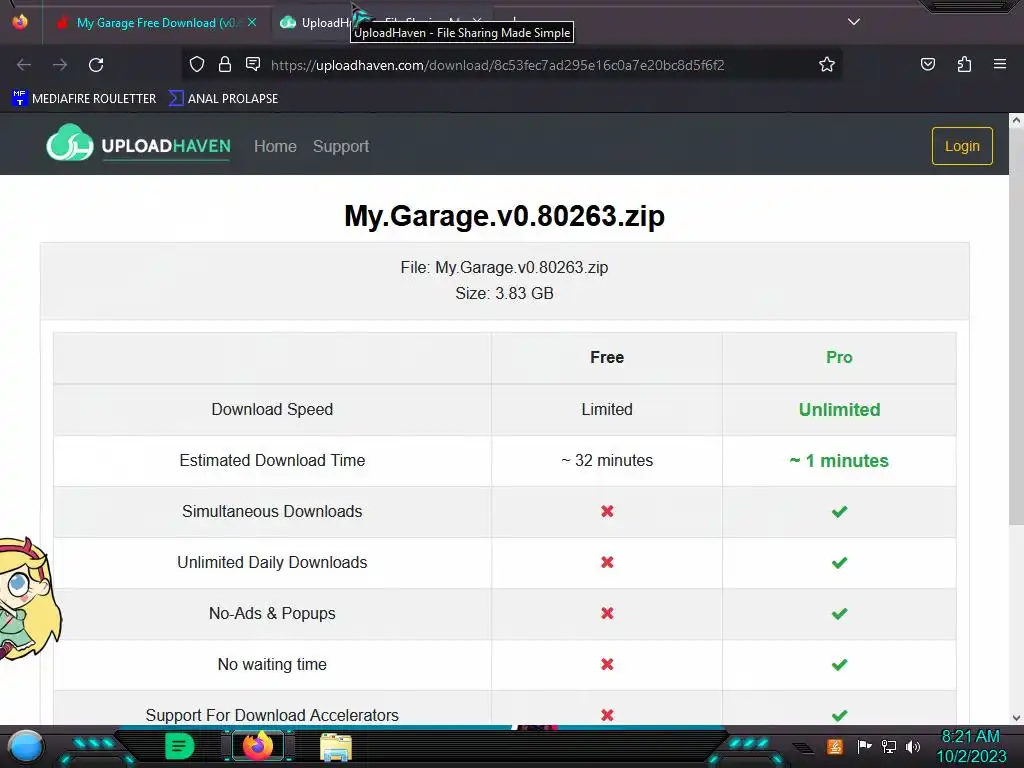Click the taskbar clock showing 8:21 AM

pyautogui.click(x=971, y=746)
